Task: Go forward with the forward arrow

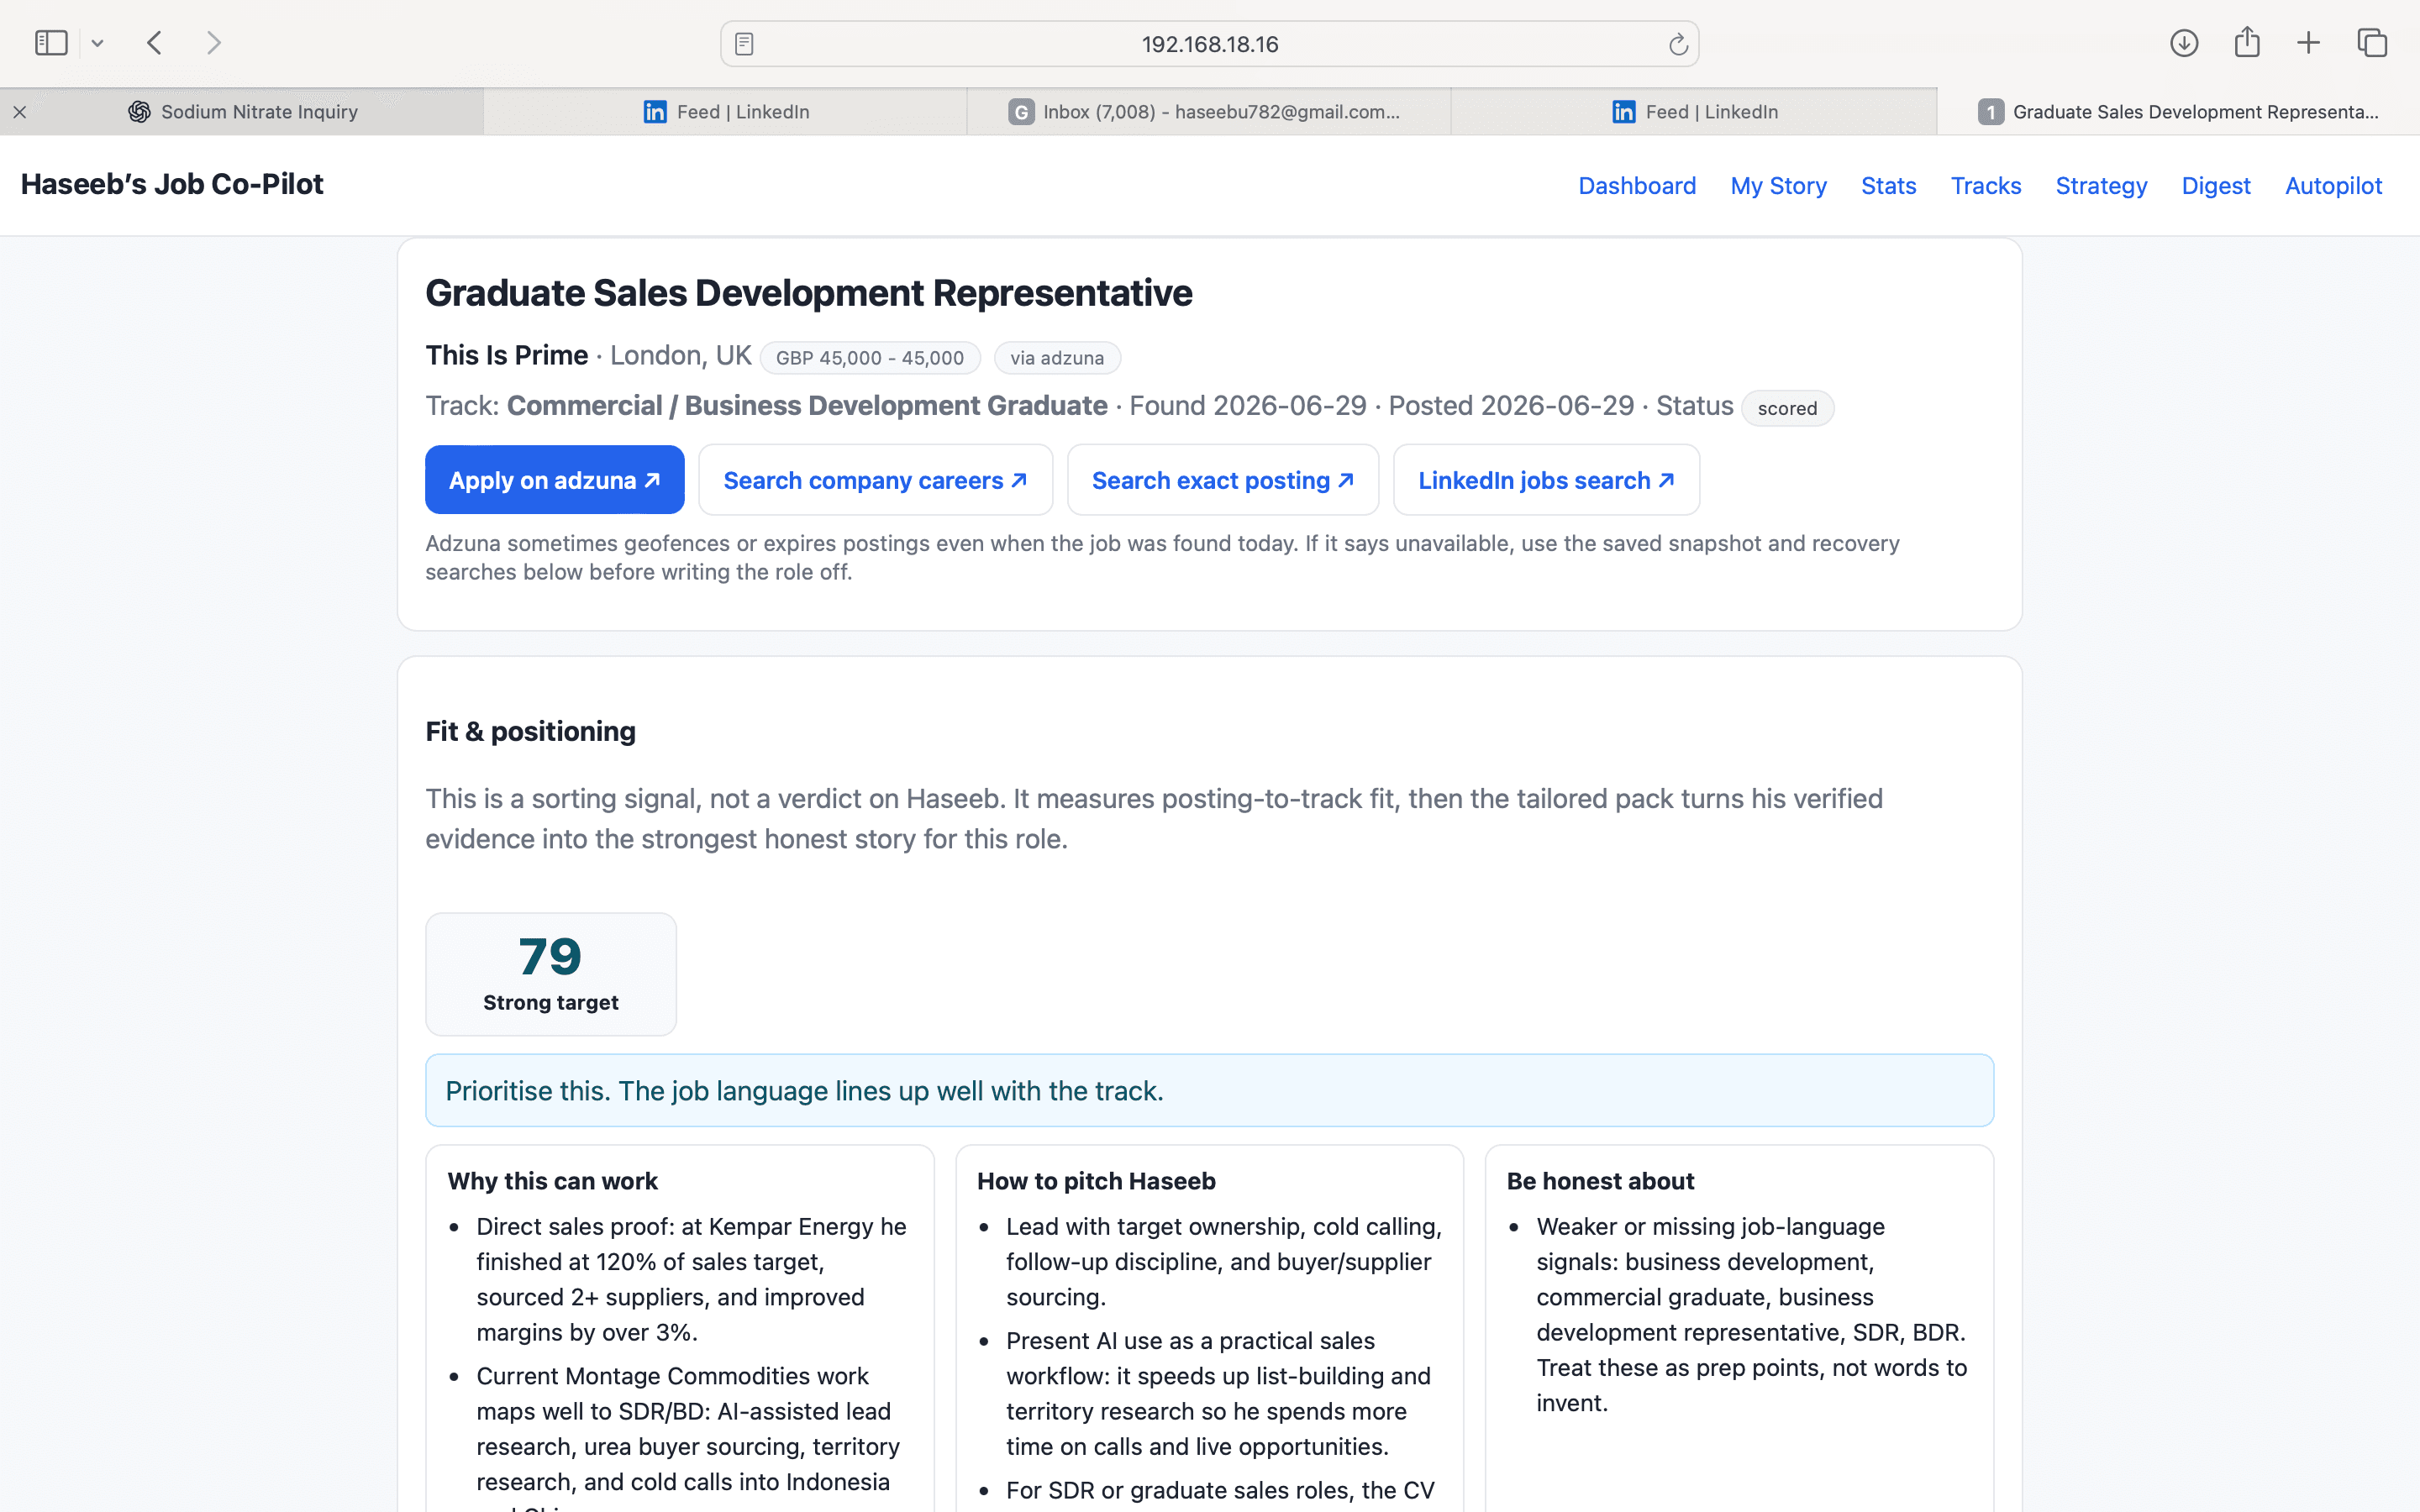Action: coord(213,43)
